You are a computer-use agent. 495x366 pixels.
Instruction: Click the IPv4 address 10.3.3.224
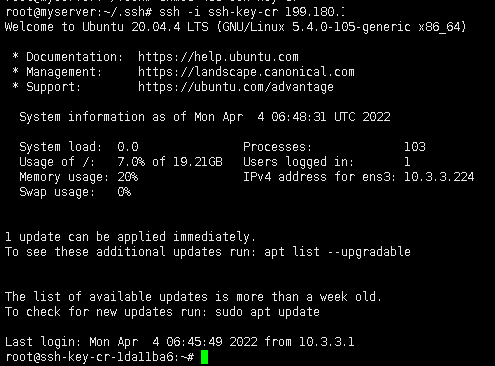[x=439, y=177]
